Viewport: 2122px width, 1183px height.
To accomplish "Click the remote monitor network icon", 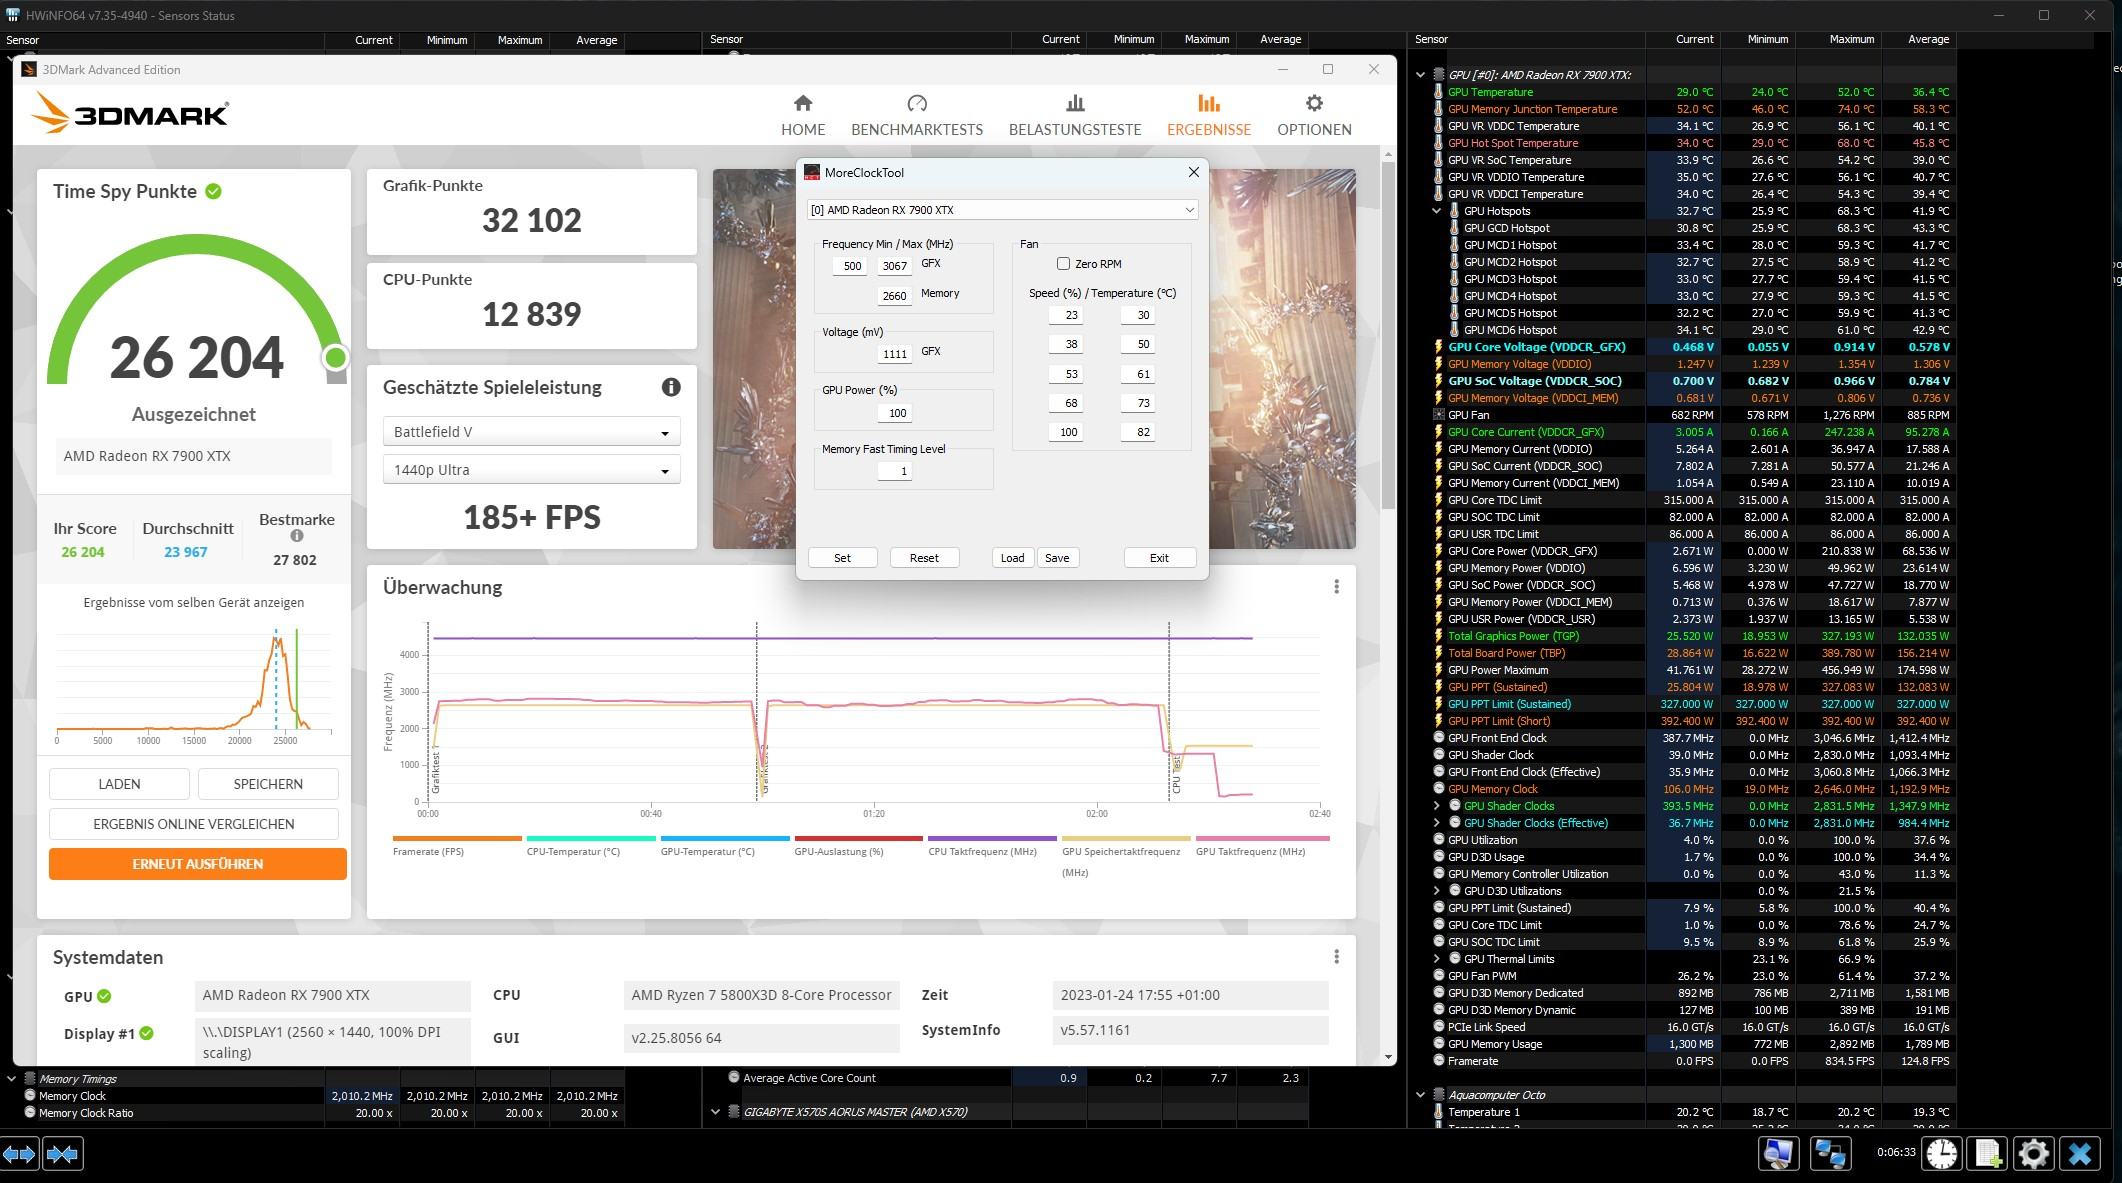I will pos(1829,1154).
